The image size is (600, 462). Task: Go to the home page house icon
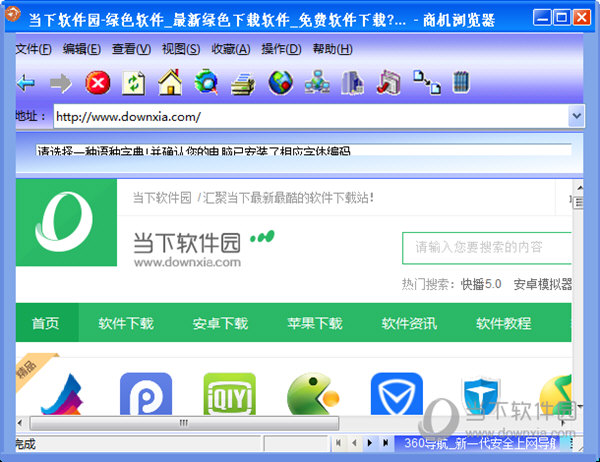(170, 82)
